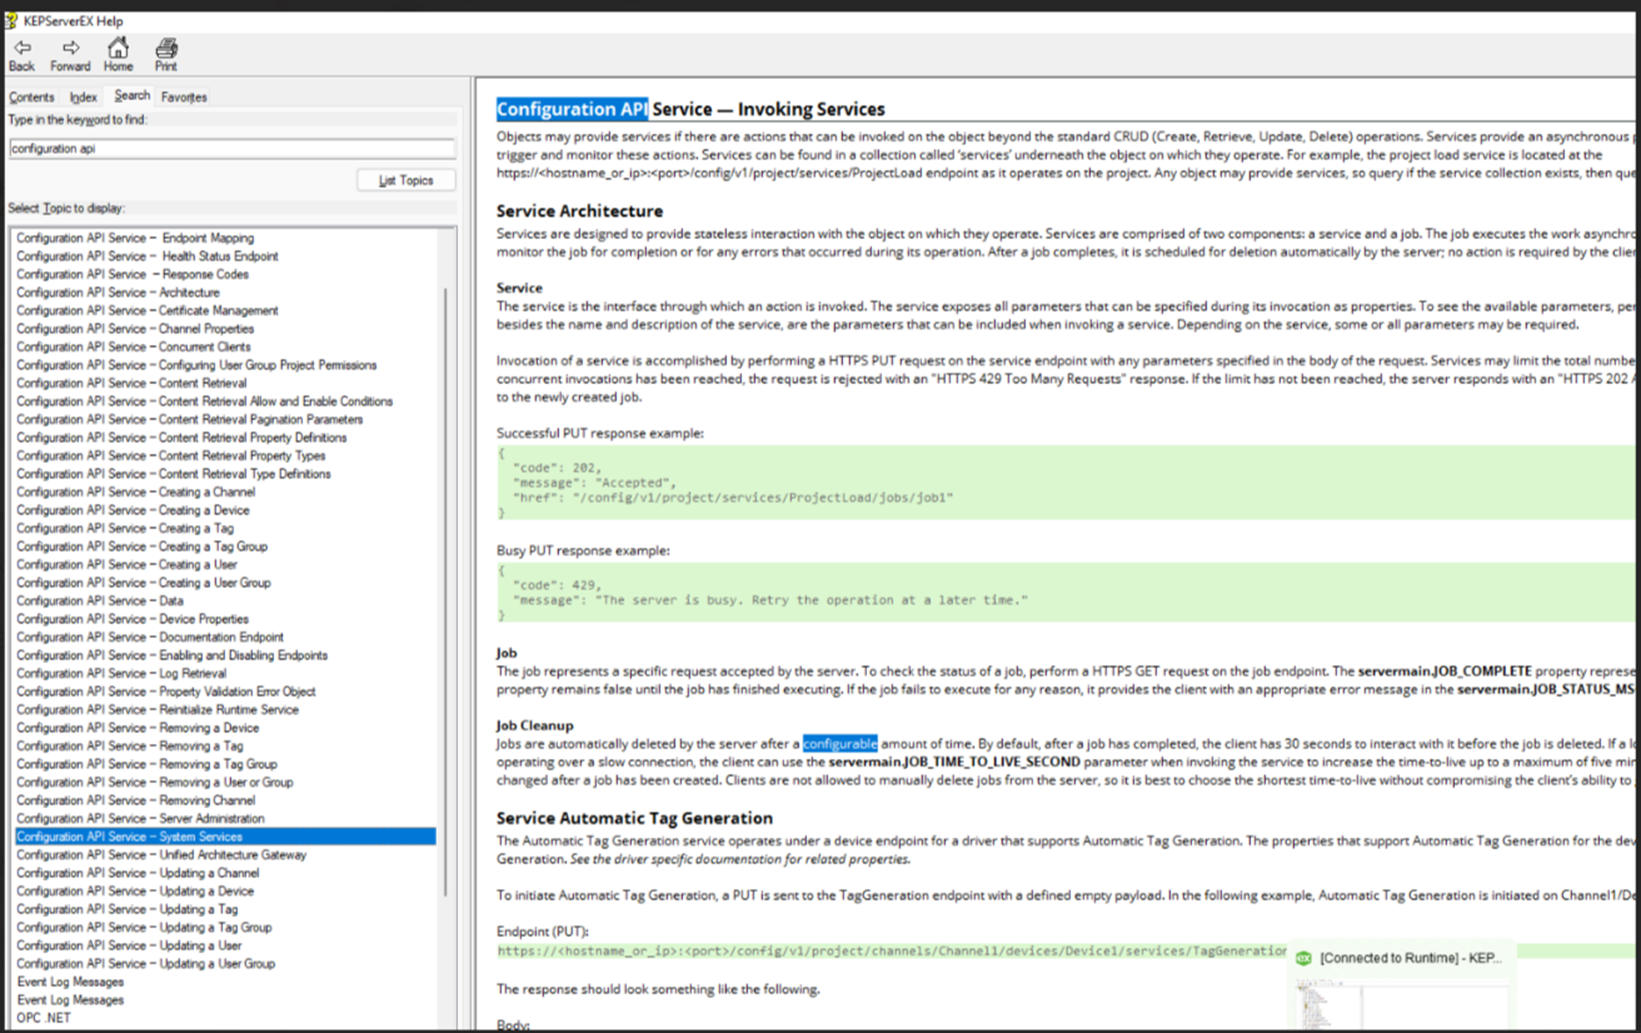Click the green KEPServerEX icon in the popup
This screenshot has width=1641, height=1033.
tap(1303, 957)
